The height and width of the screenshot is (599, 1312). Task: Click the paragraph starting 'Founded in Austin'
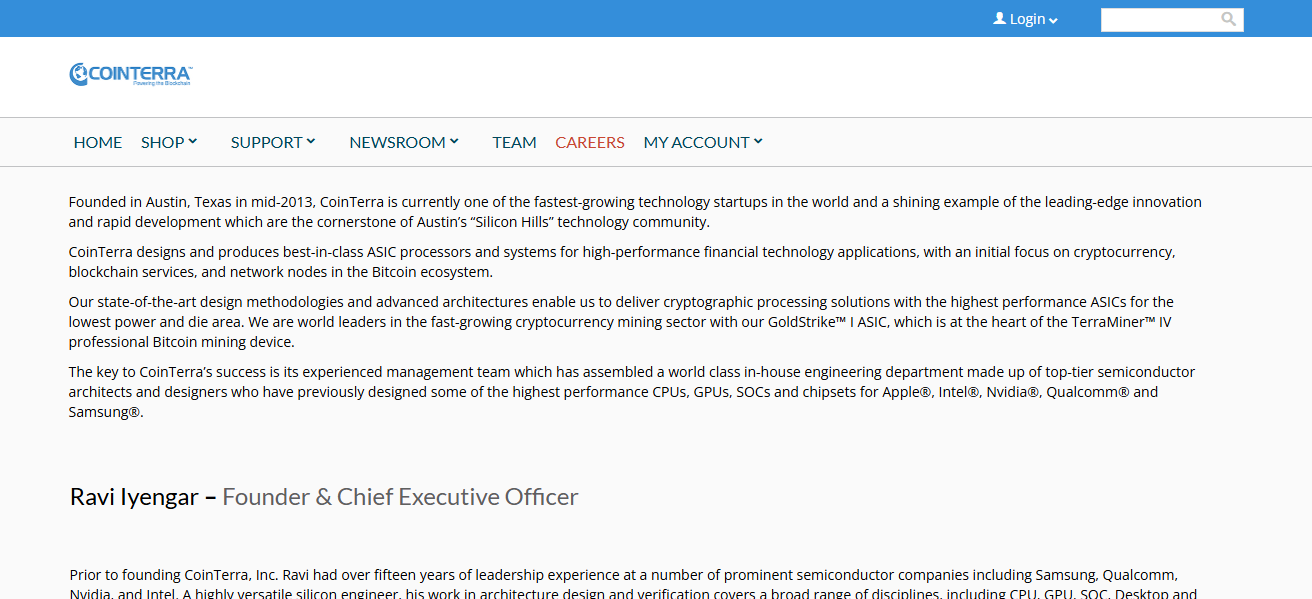635,212
